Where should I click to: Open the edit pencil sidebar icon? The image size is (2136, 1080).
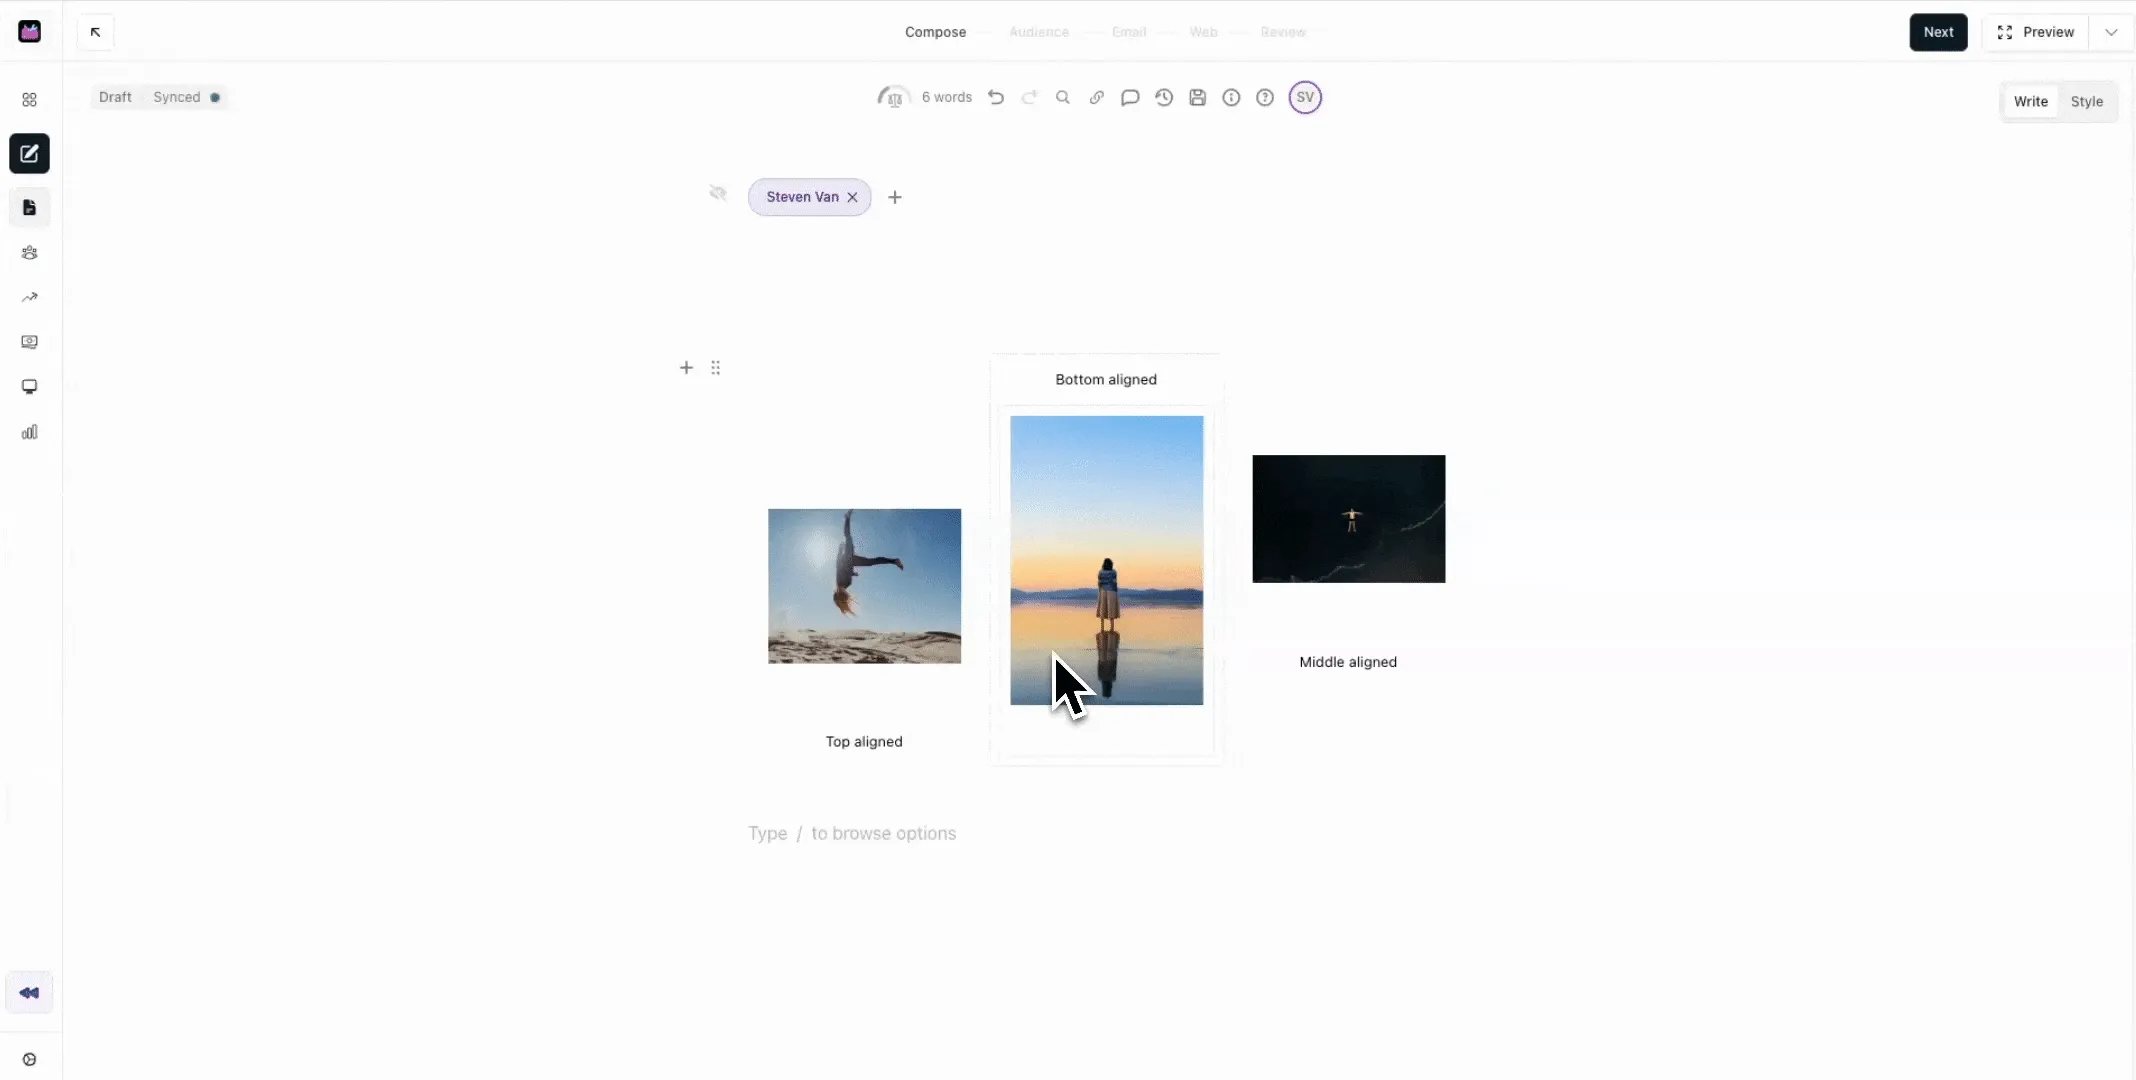pos(29,153)
